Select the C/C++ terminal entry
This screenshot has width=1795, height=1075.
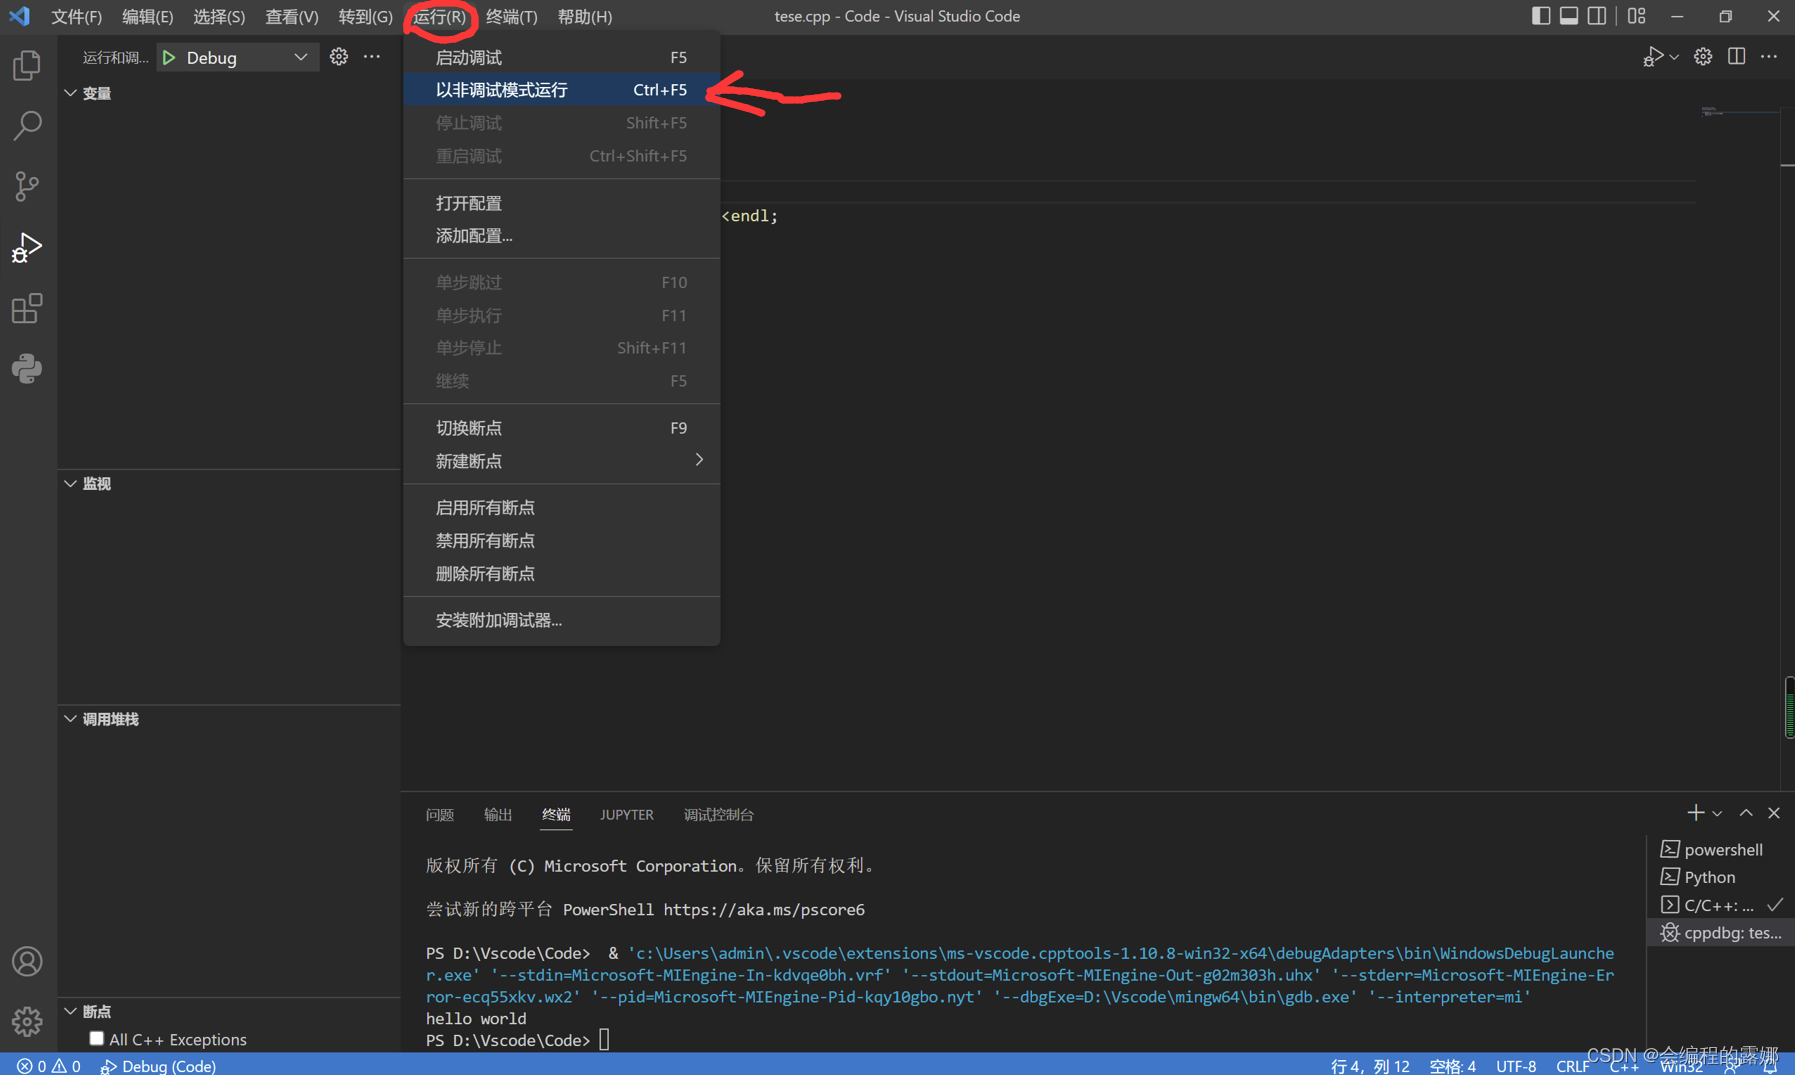click(x=1720, y=905)
